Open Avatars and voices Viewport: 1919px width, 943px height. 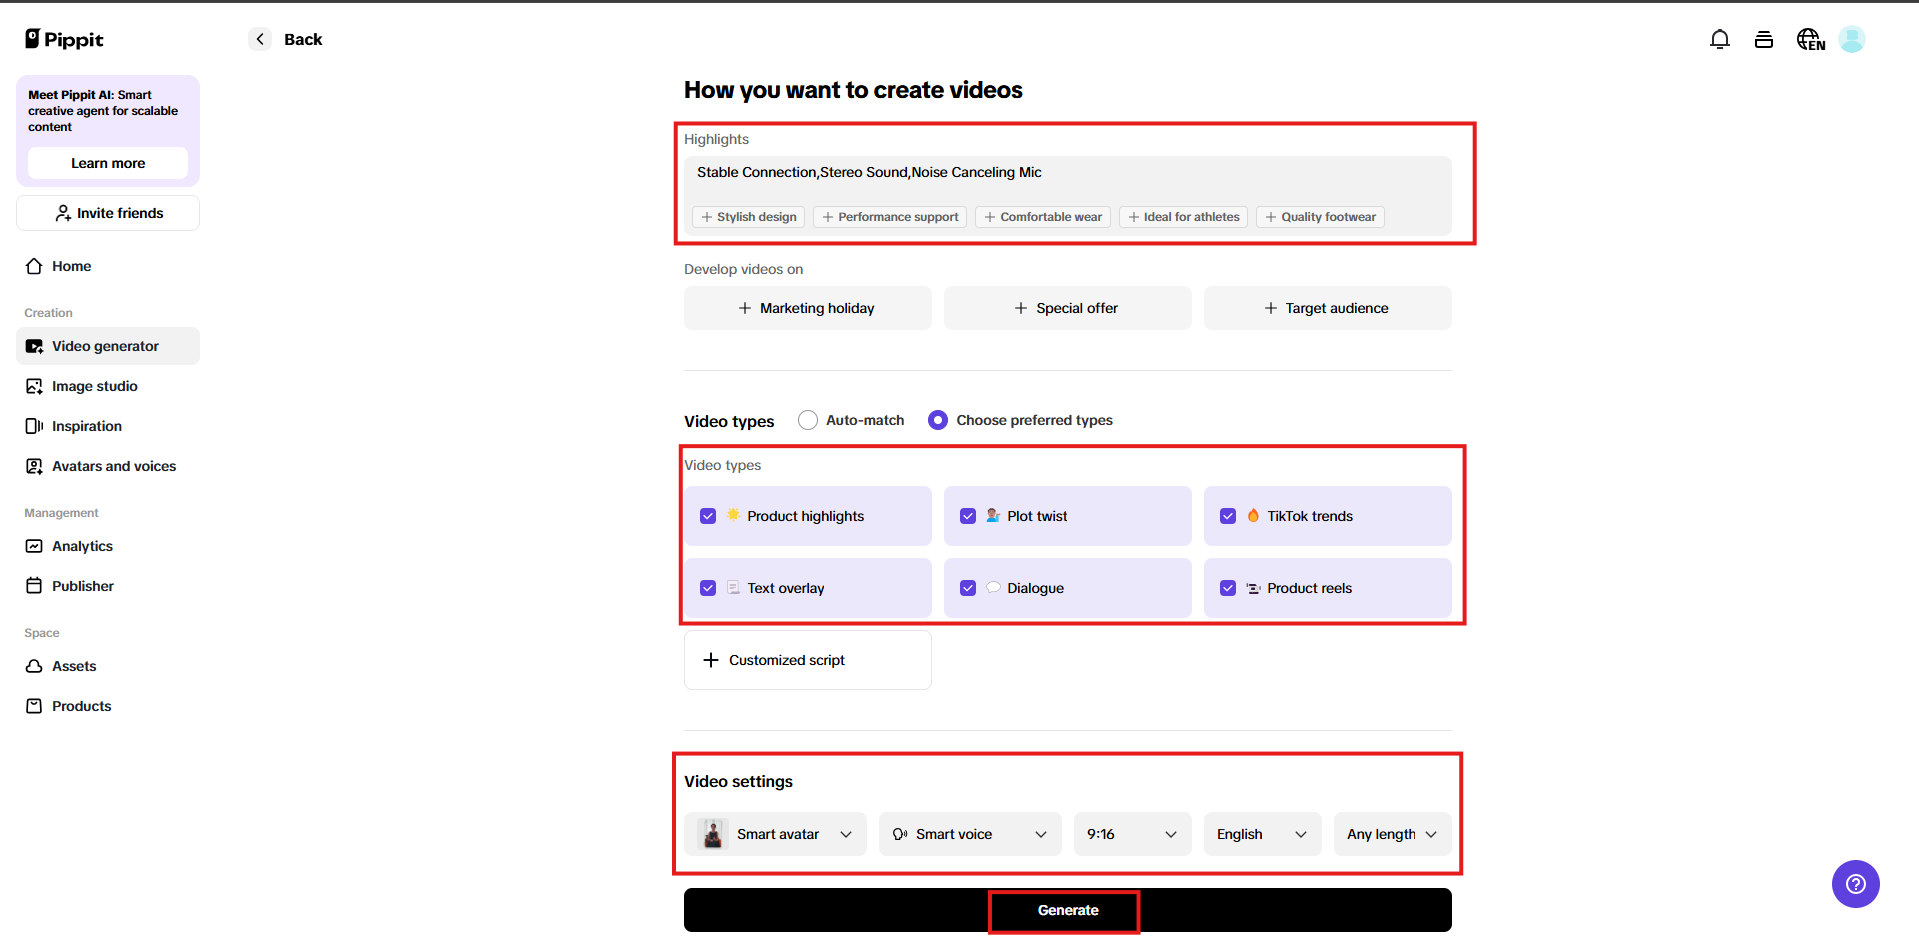click(x=113, y=465)
